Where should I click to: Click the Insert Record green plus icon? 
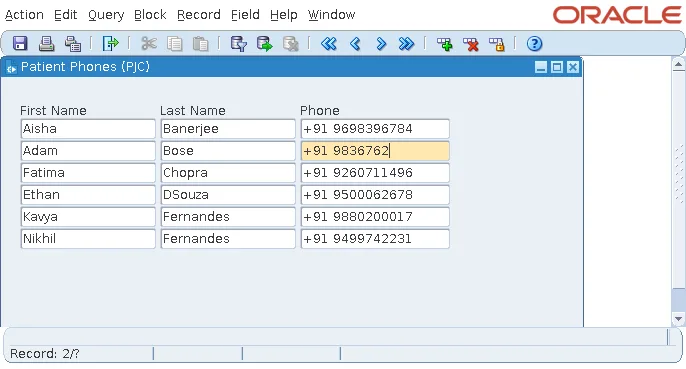444,44
